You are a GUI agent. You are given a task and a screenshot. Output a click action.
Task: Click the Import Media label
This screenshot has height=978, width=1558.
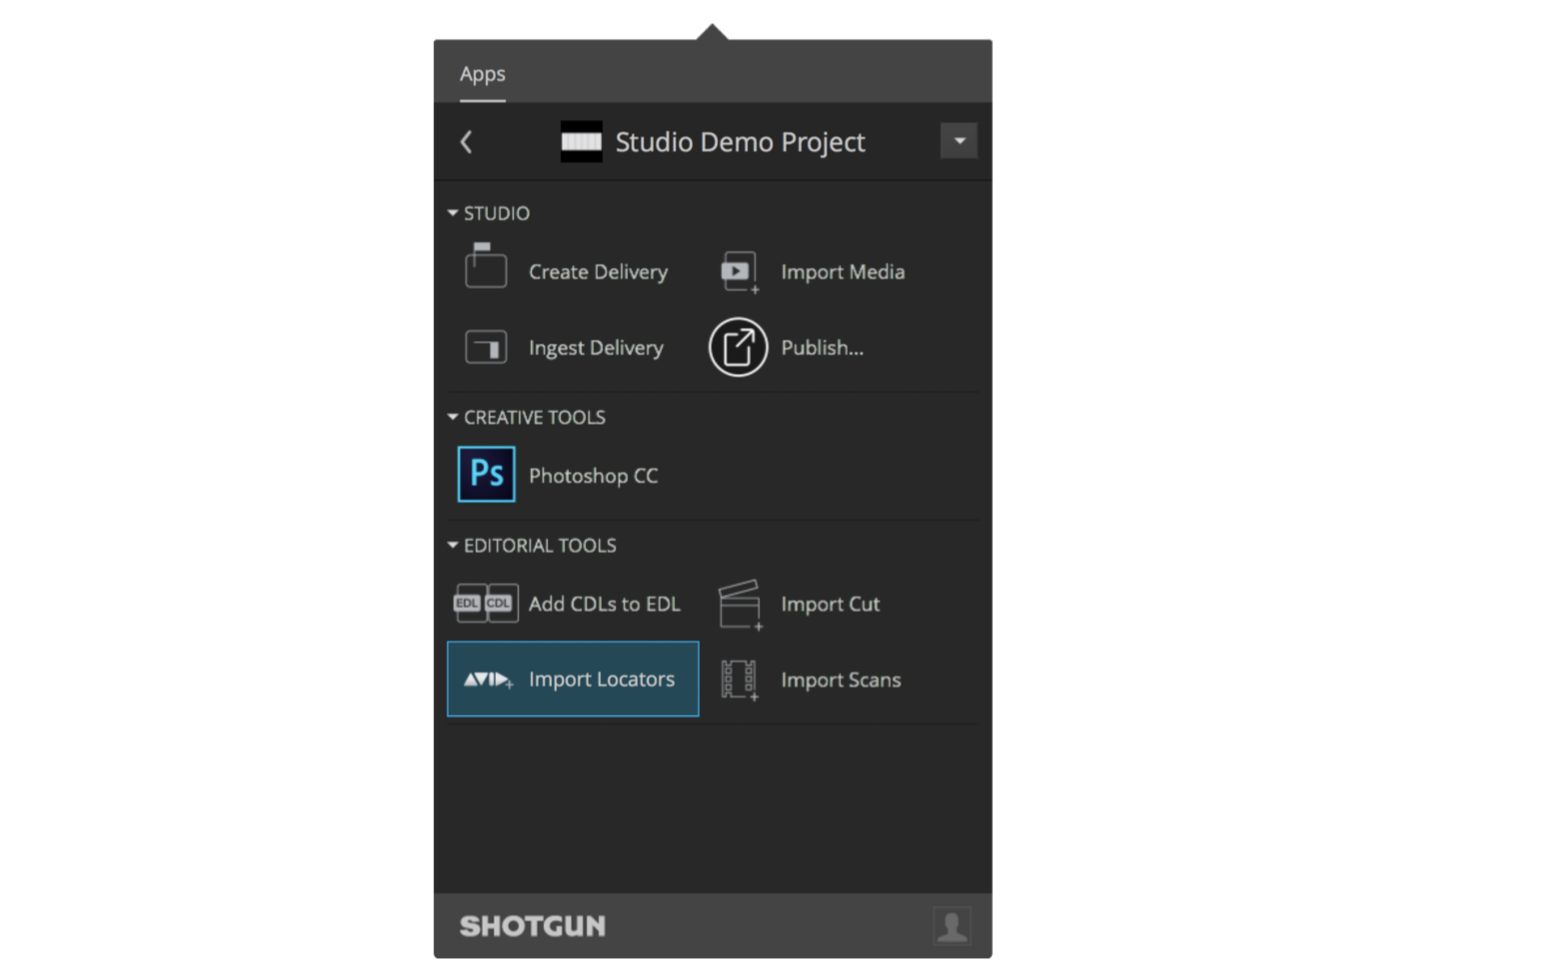843,272
